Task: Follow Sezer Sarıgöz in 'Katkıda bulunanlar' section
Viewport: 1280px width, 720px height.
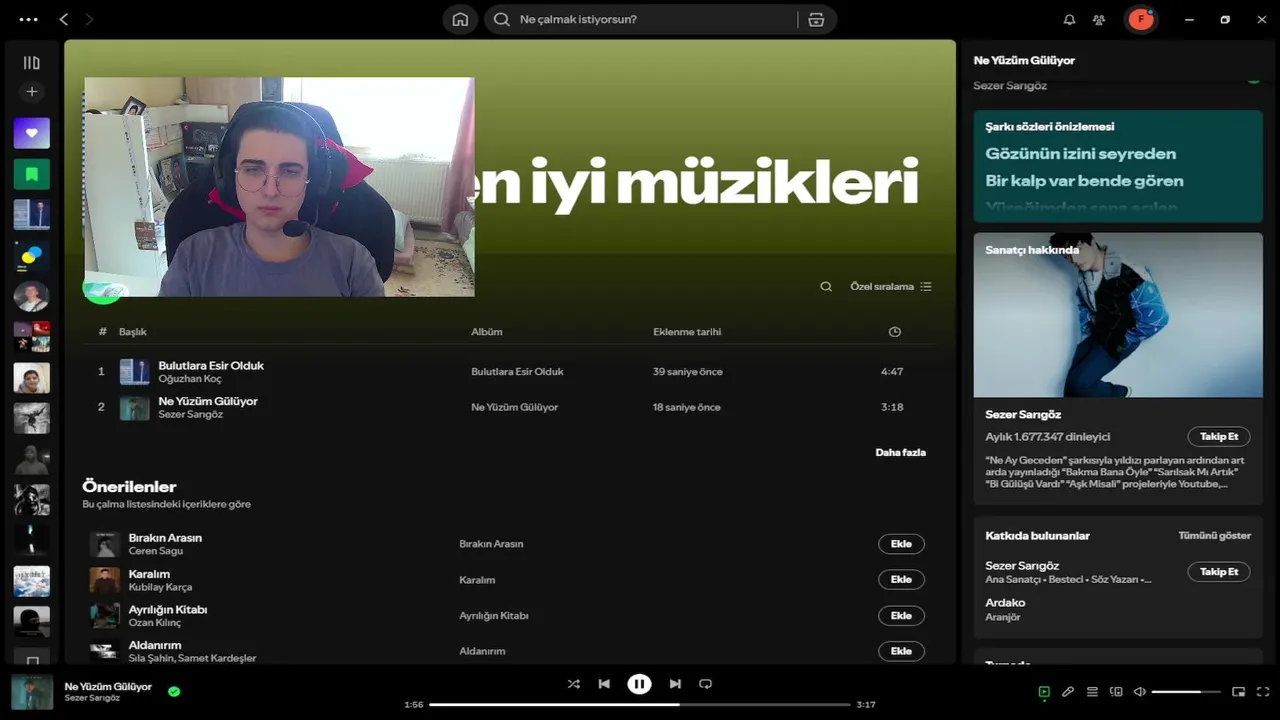Action: [x=1219, y=572]
